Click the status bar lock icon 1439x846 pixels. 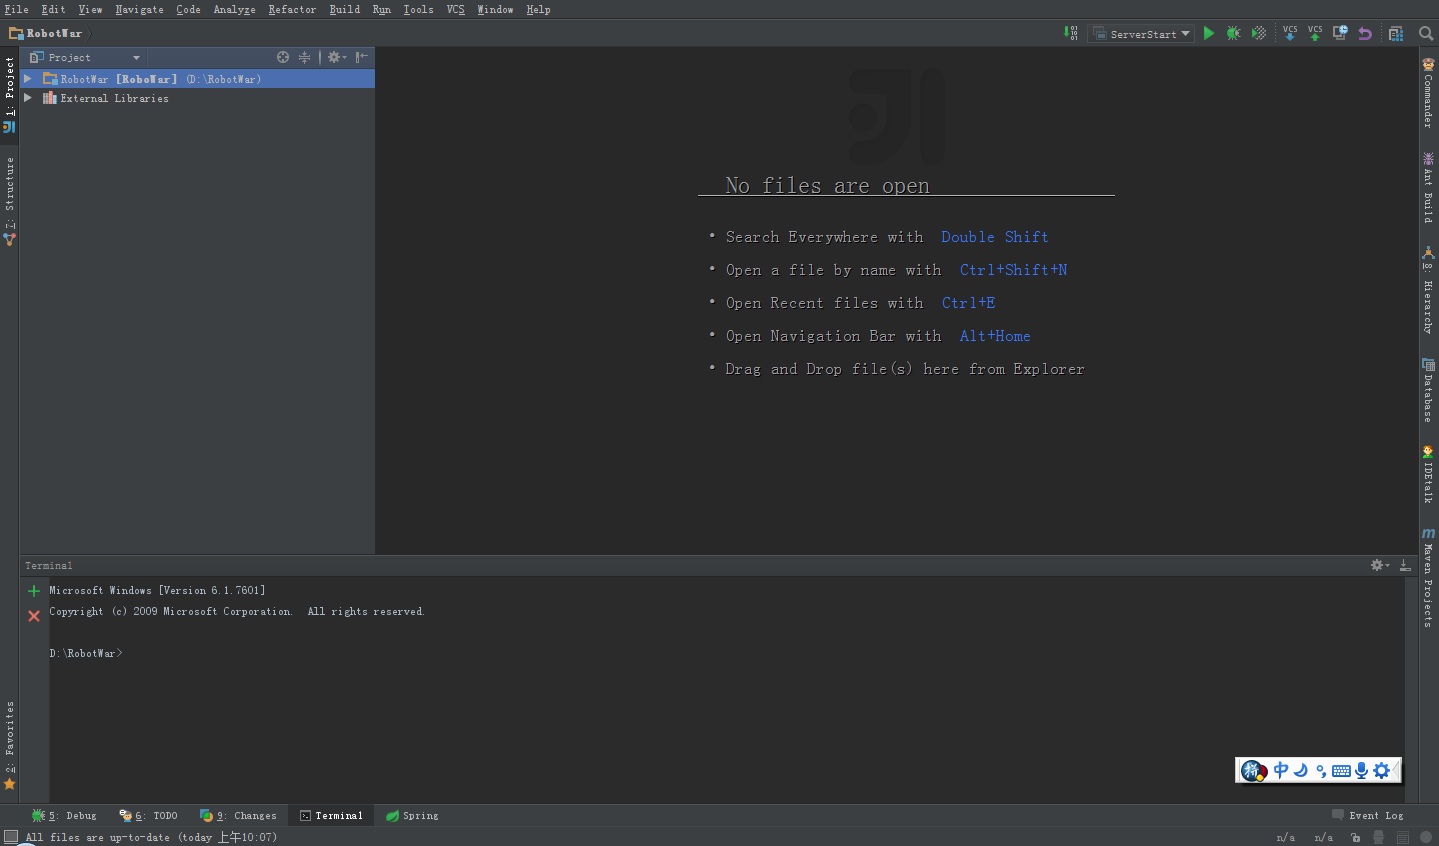point(1355,837)
